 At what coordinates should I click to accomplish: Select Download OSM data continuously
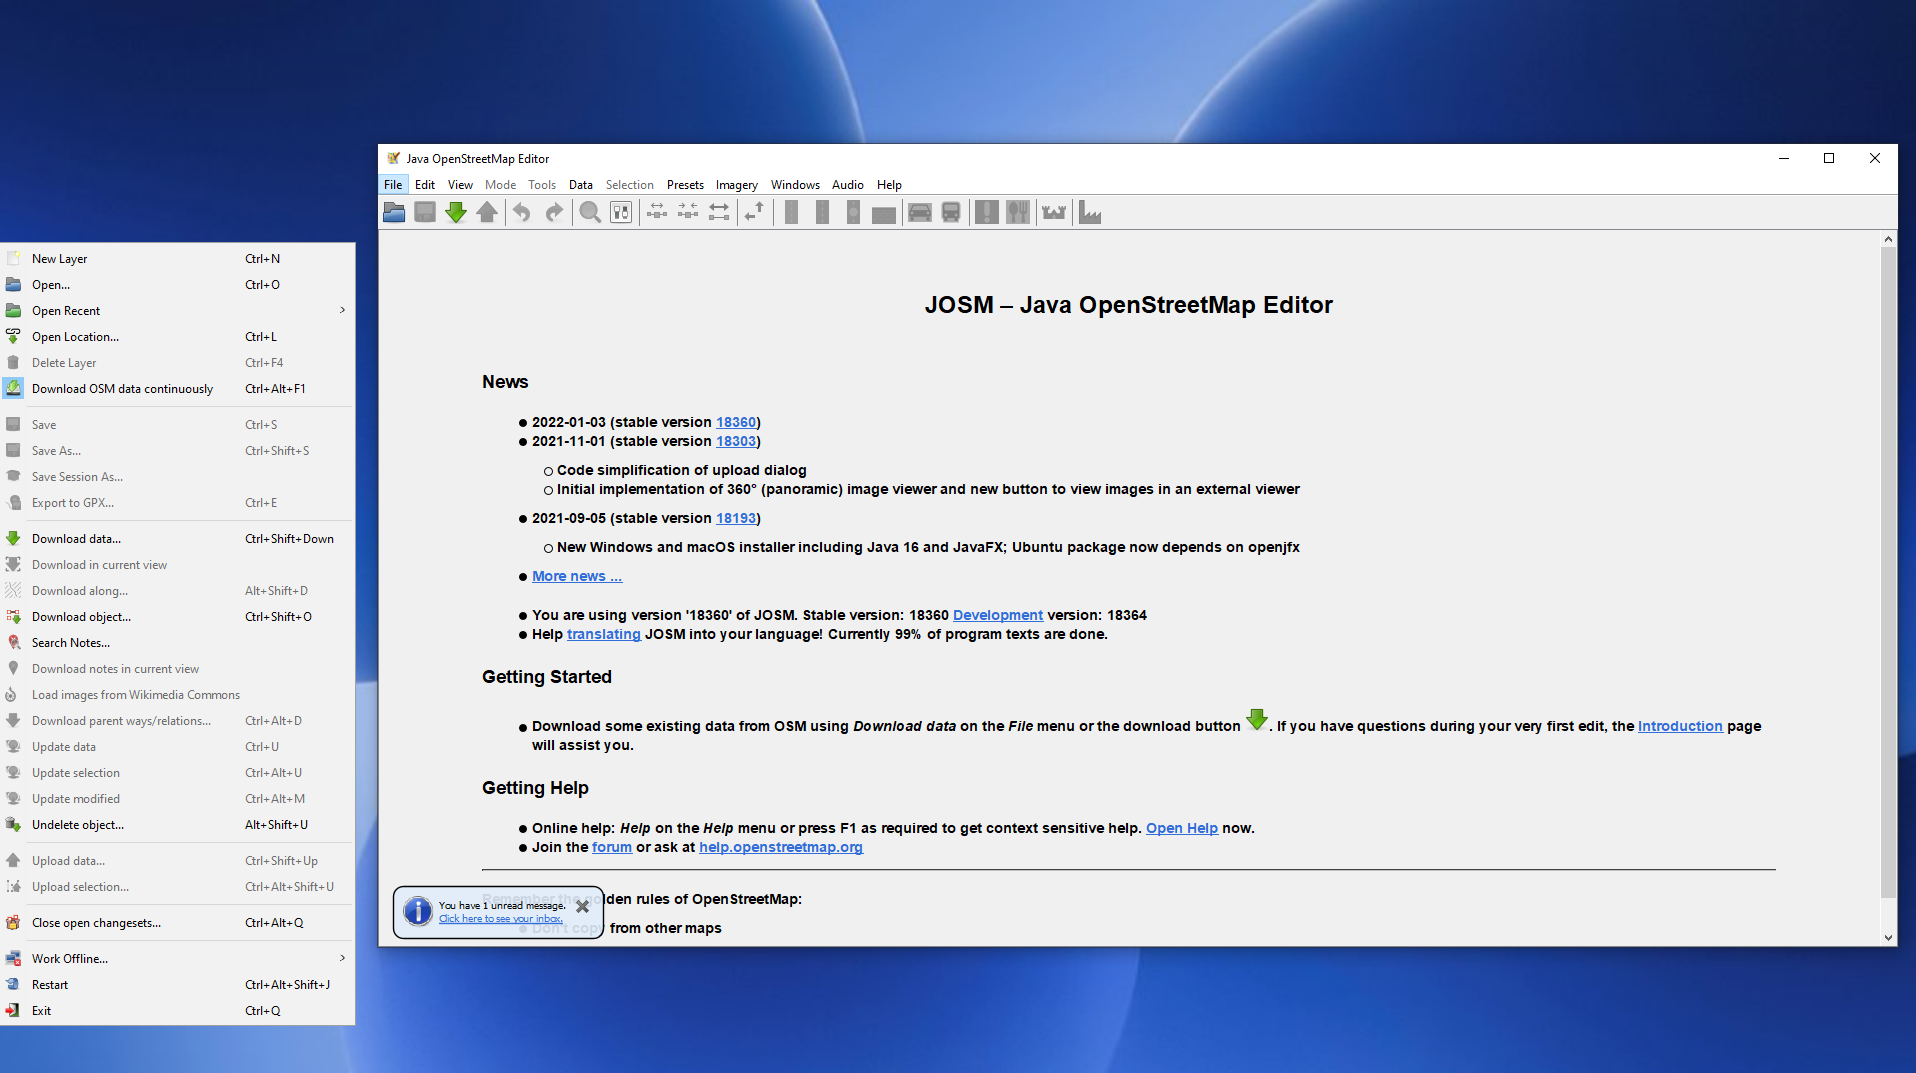click(x=177, y=388)
